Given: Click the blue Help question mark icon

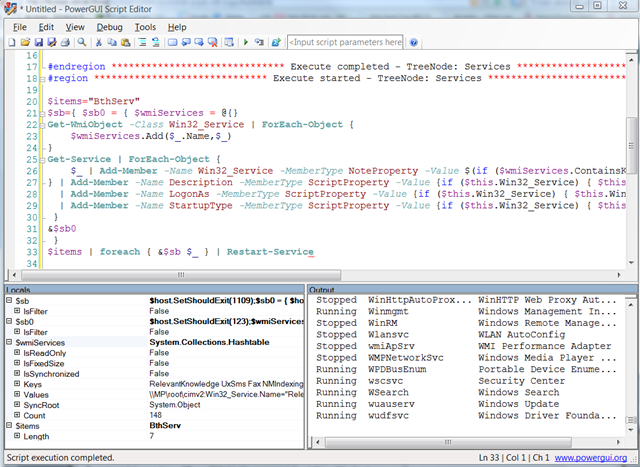Looking at the screenshot, I should (413, 42).
